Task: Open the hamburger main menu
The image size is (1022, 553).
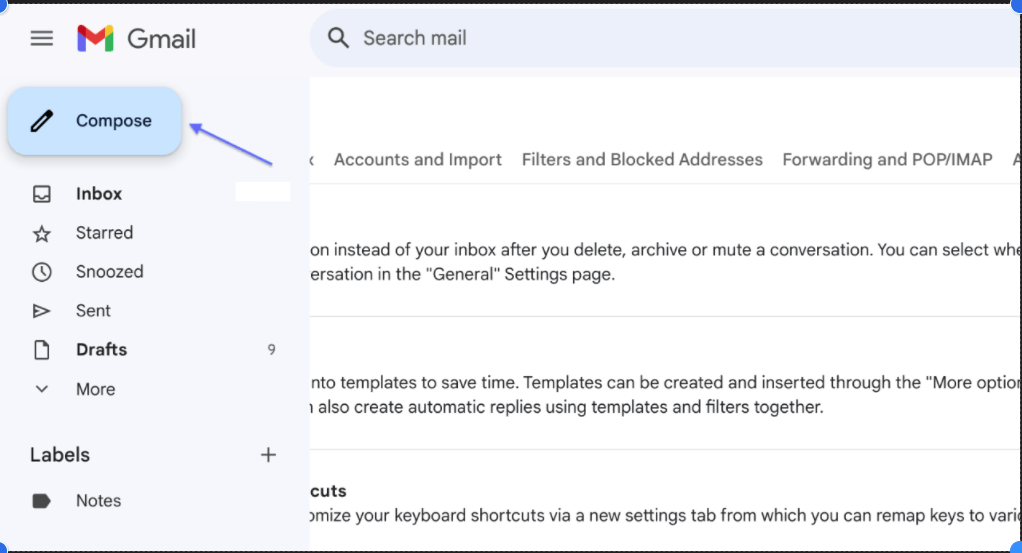Action: pyautogui.click(x=42, y=38)
